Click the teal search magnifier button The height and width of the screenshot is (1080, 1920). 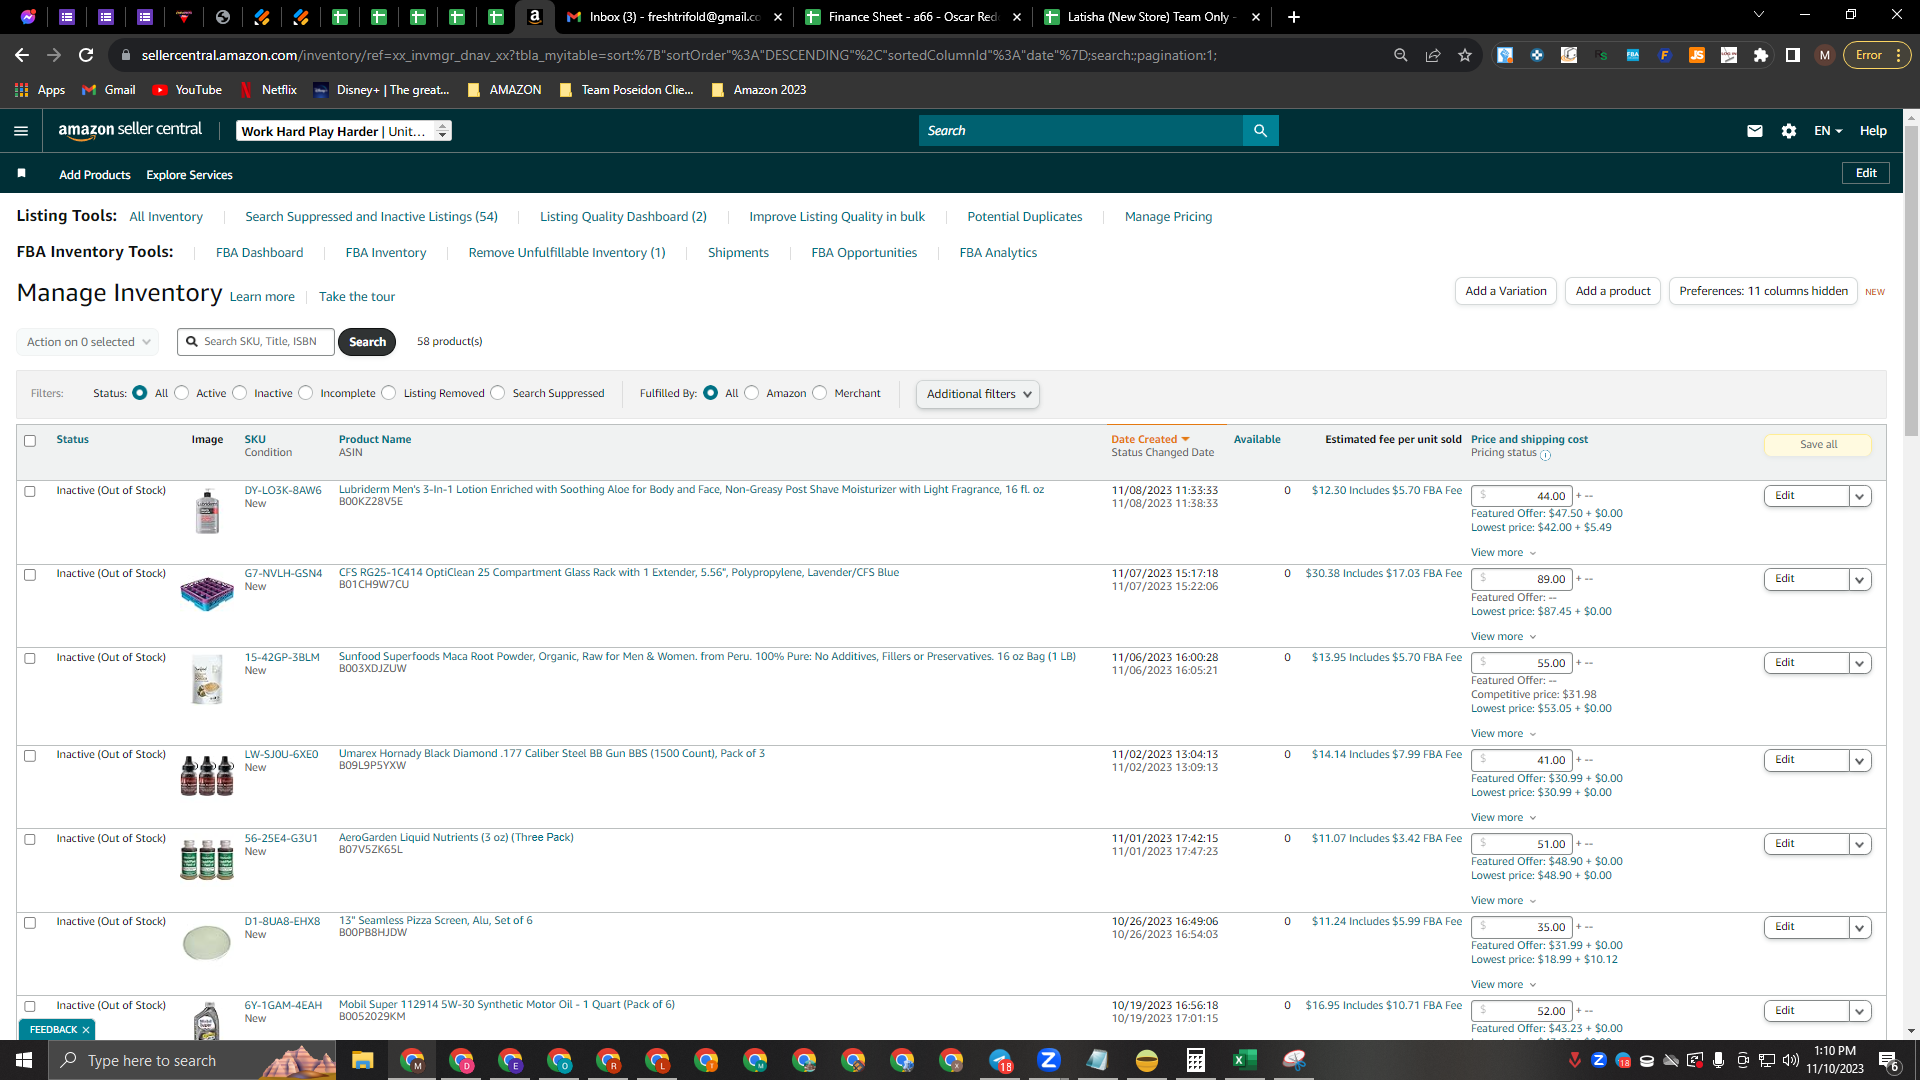click(x=1260, y=131)
